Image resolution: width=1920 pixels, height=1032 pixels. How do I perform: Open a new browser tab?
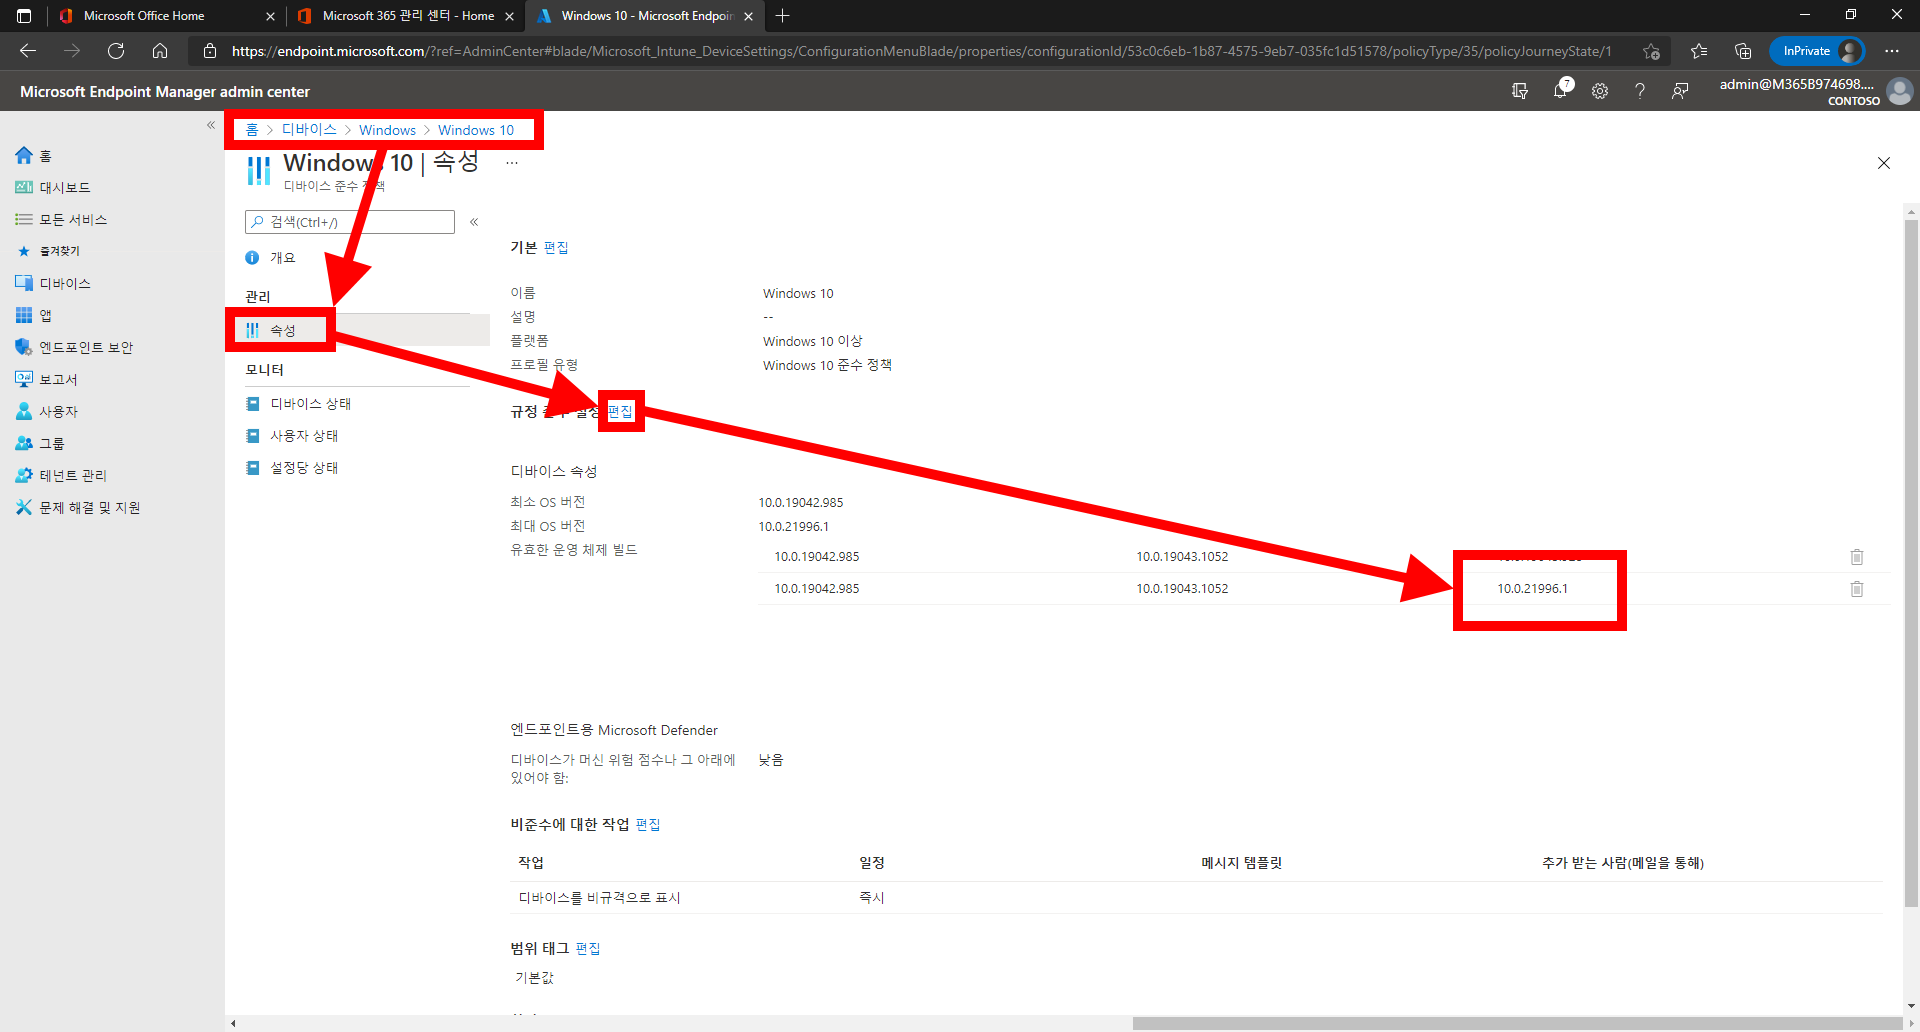(x=783, y=16)
